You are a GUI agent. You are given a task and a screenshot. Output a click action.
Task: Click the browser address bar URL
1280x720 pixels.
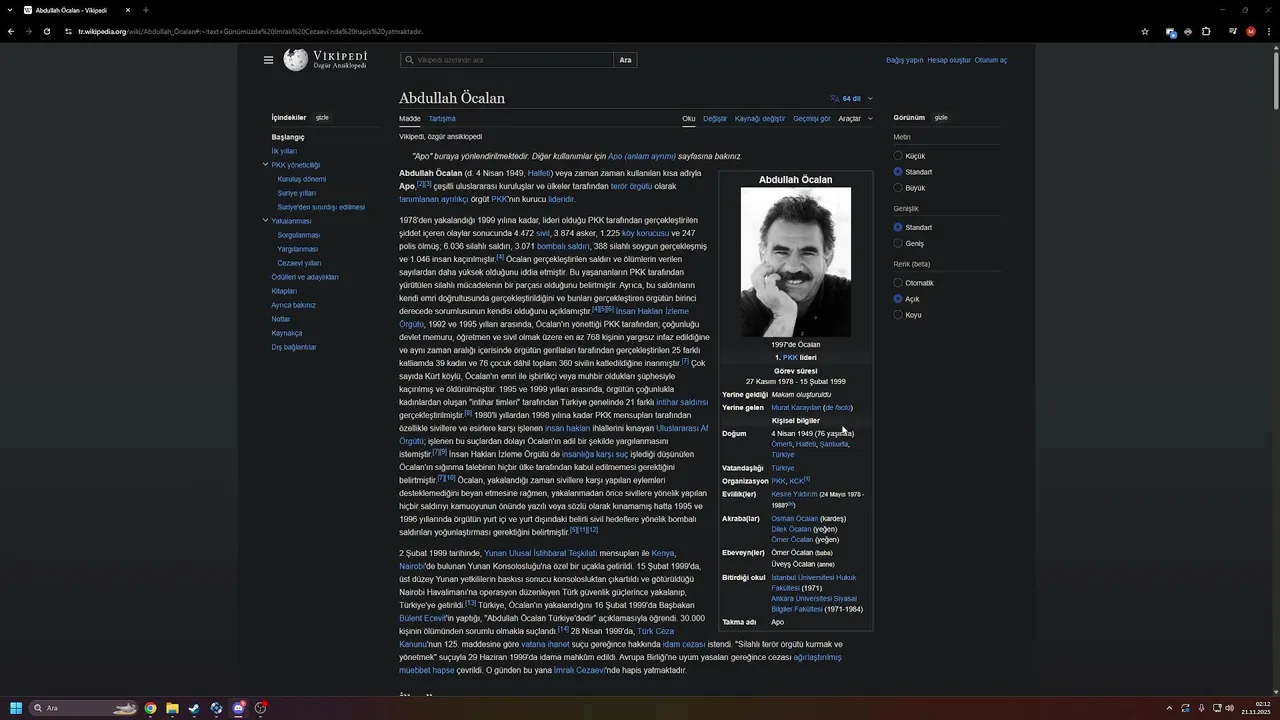tap(250, 31)
